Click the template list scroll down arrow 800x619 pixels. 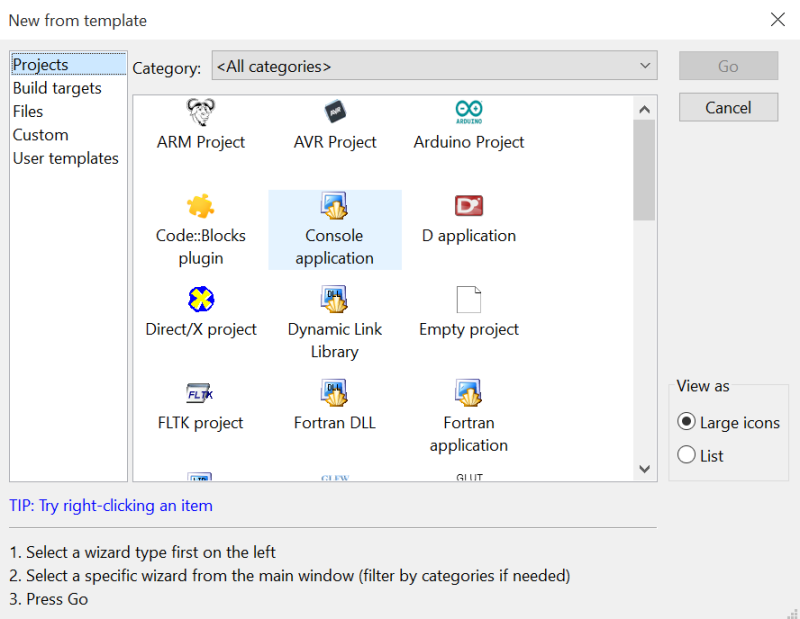coord(644,469)
